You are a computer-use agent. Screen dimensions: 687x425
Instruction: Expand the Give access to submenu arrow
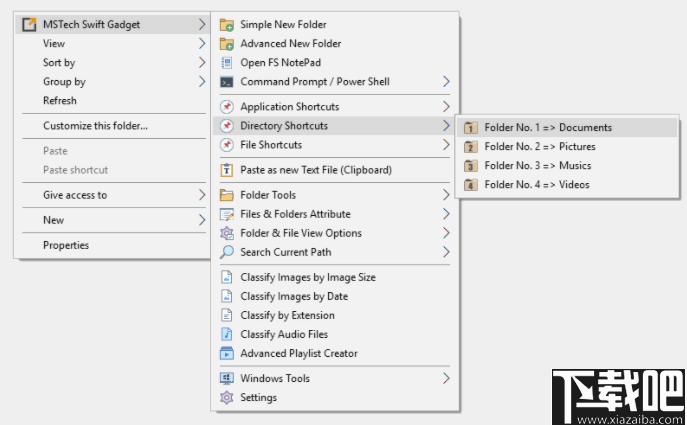(x=202, y=195)
